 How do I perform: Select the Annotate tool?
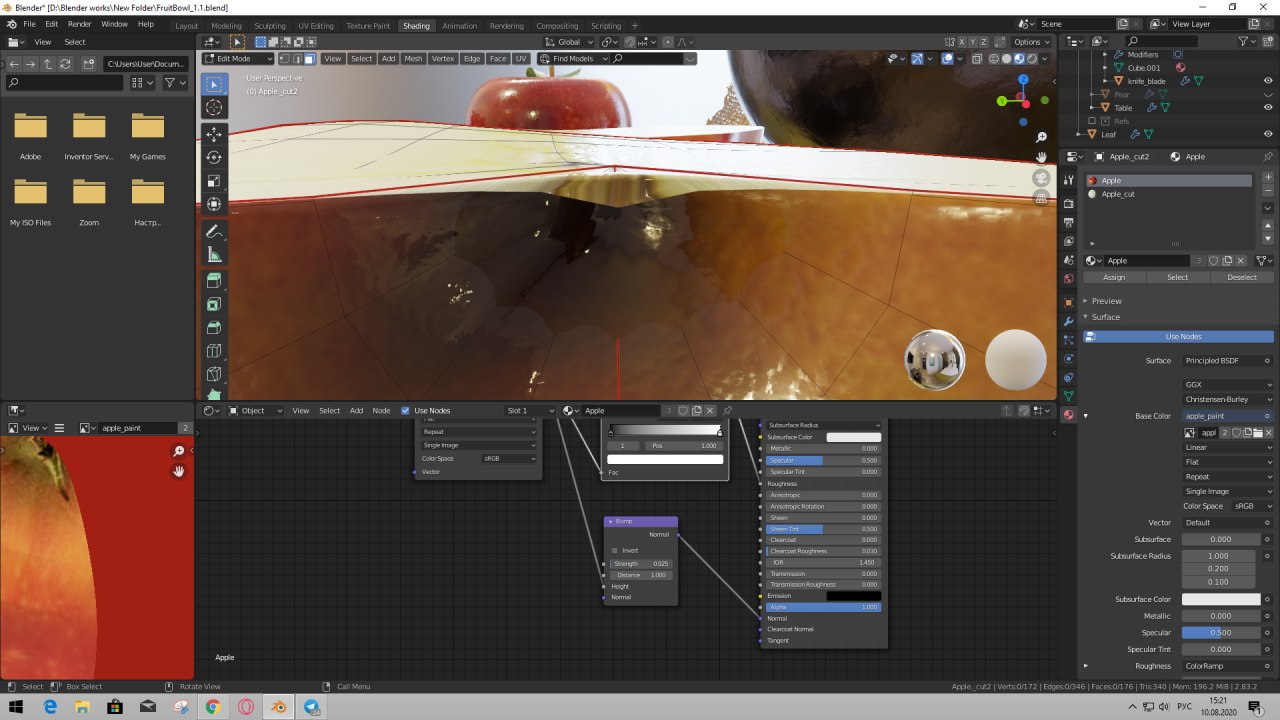pyautogui.click(x=214, y=231)
